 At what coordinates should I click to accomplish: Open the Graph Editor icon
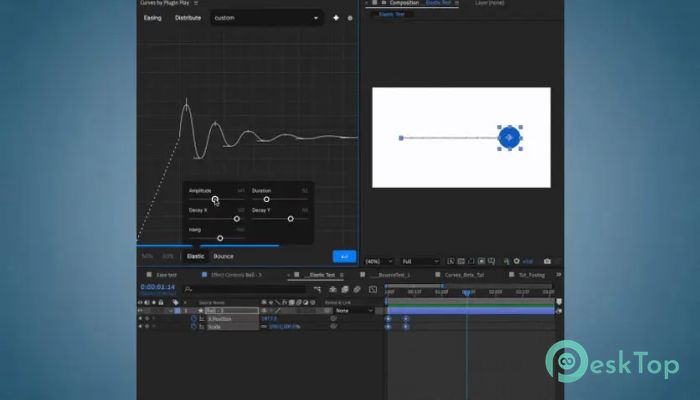point(373,290)
